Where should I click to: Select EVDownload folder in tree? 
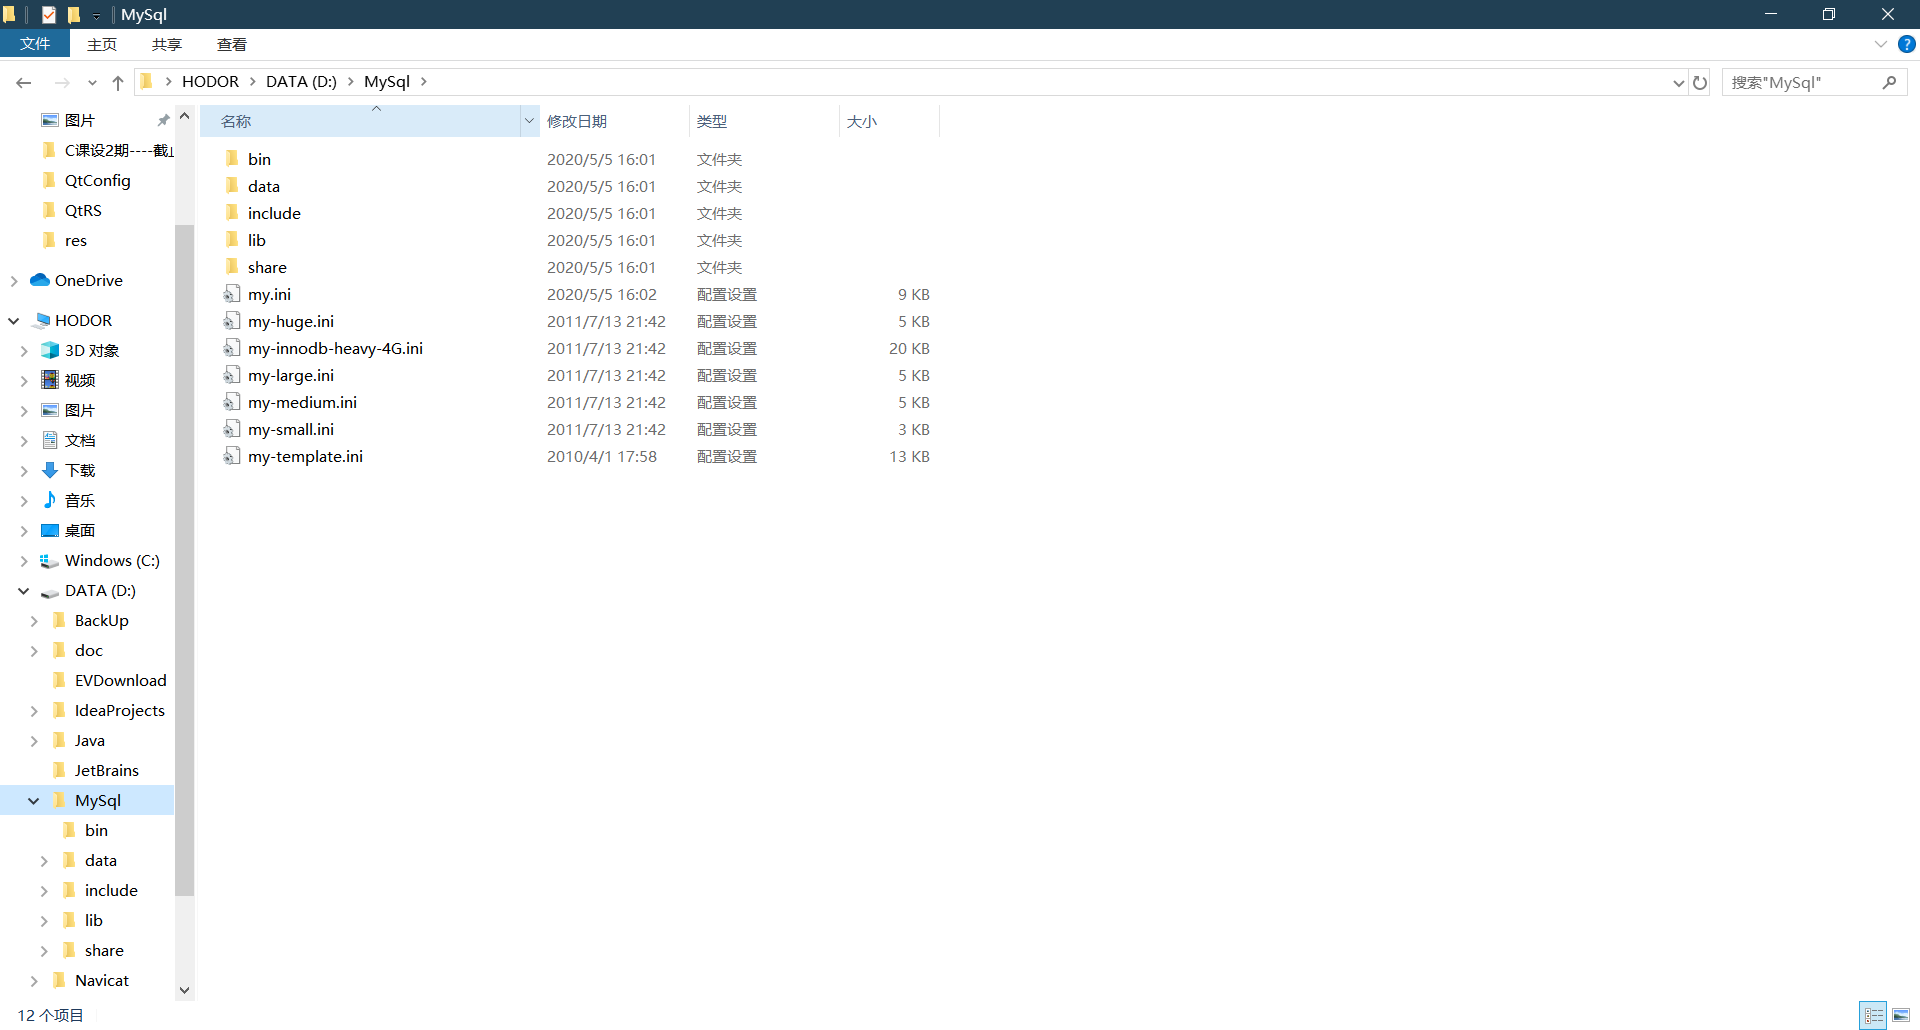click(x=120, y=680)
